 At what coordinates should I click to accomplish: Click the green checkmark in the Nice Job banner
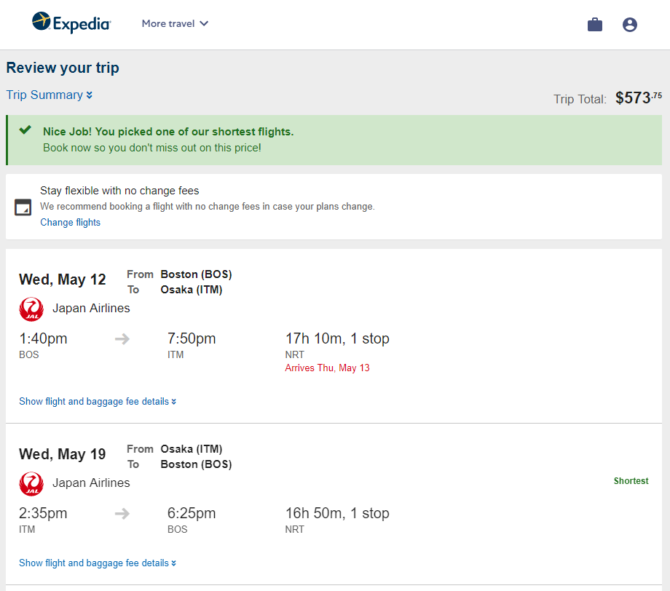pos(25,130)
